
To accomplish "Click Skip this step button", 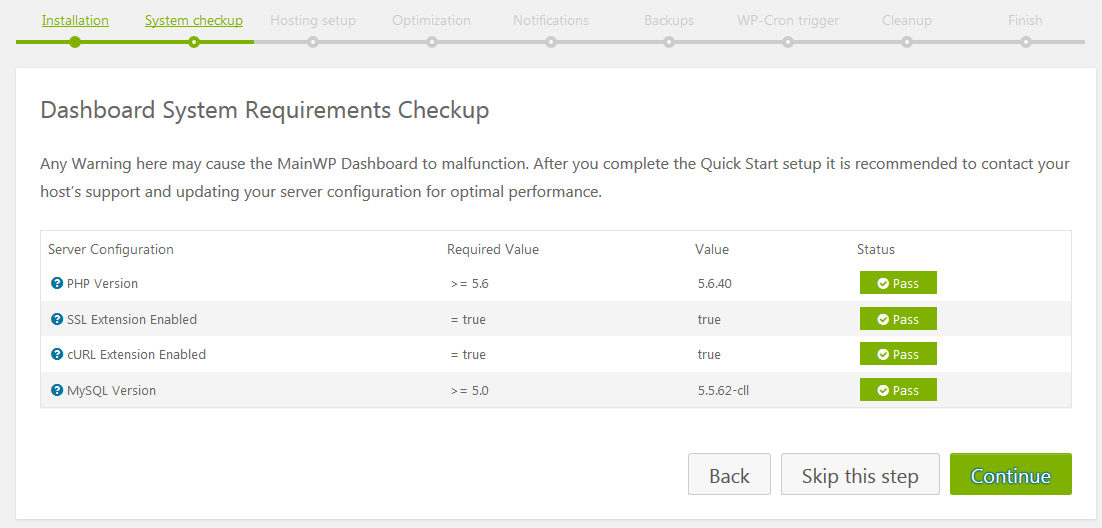I will (860, 475).
